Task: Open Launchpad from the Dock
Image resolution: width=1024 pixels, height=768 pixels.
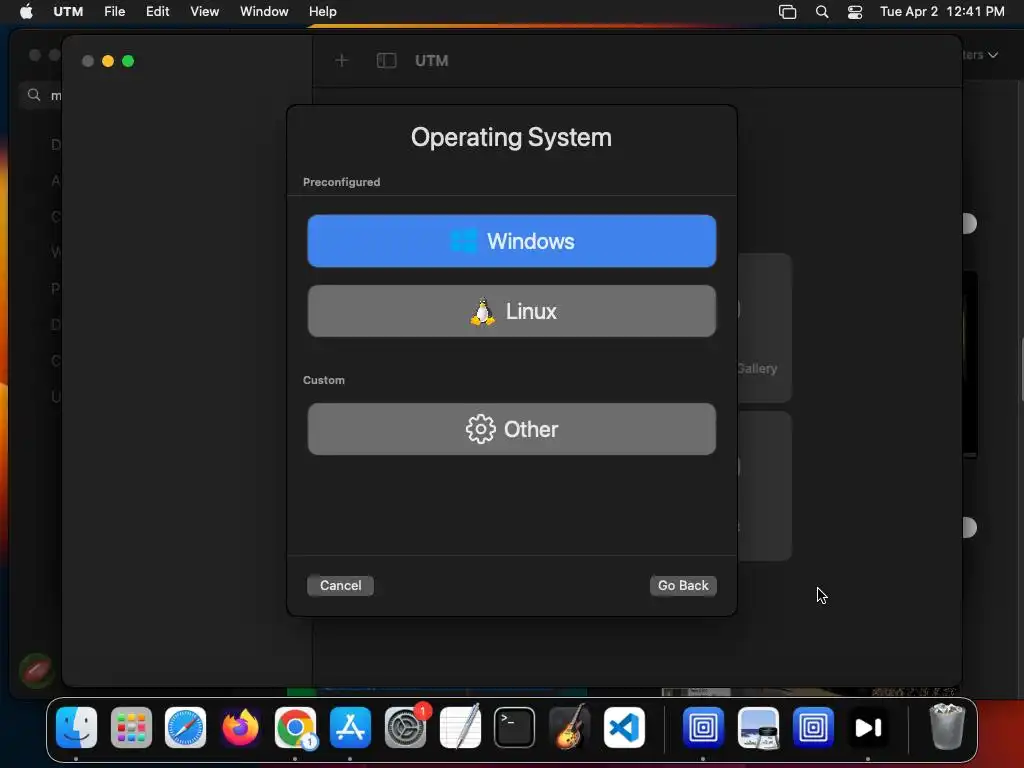Action: pyautogui.click(x=131, y=728)
